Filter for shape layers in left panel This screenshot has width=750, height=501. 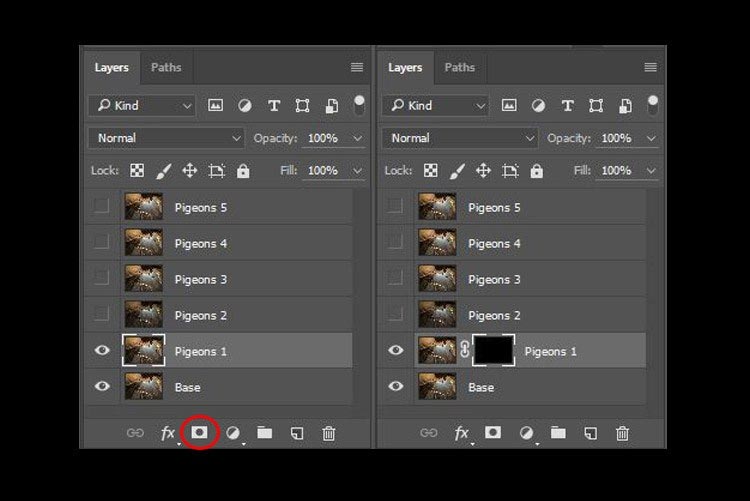point(302,105)
